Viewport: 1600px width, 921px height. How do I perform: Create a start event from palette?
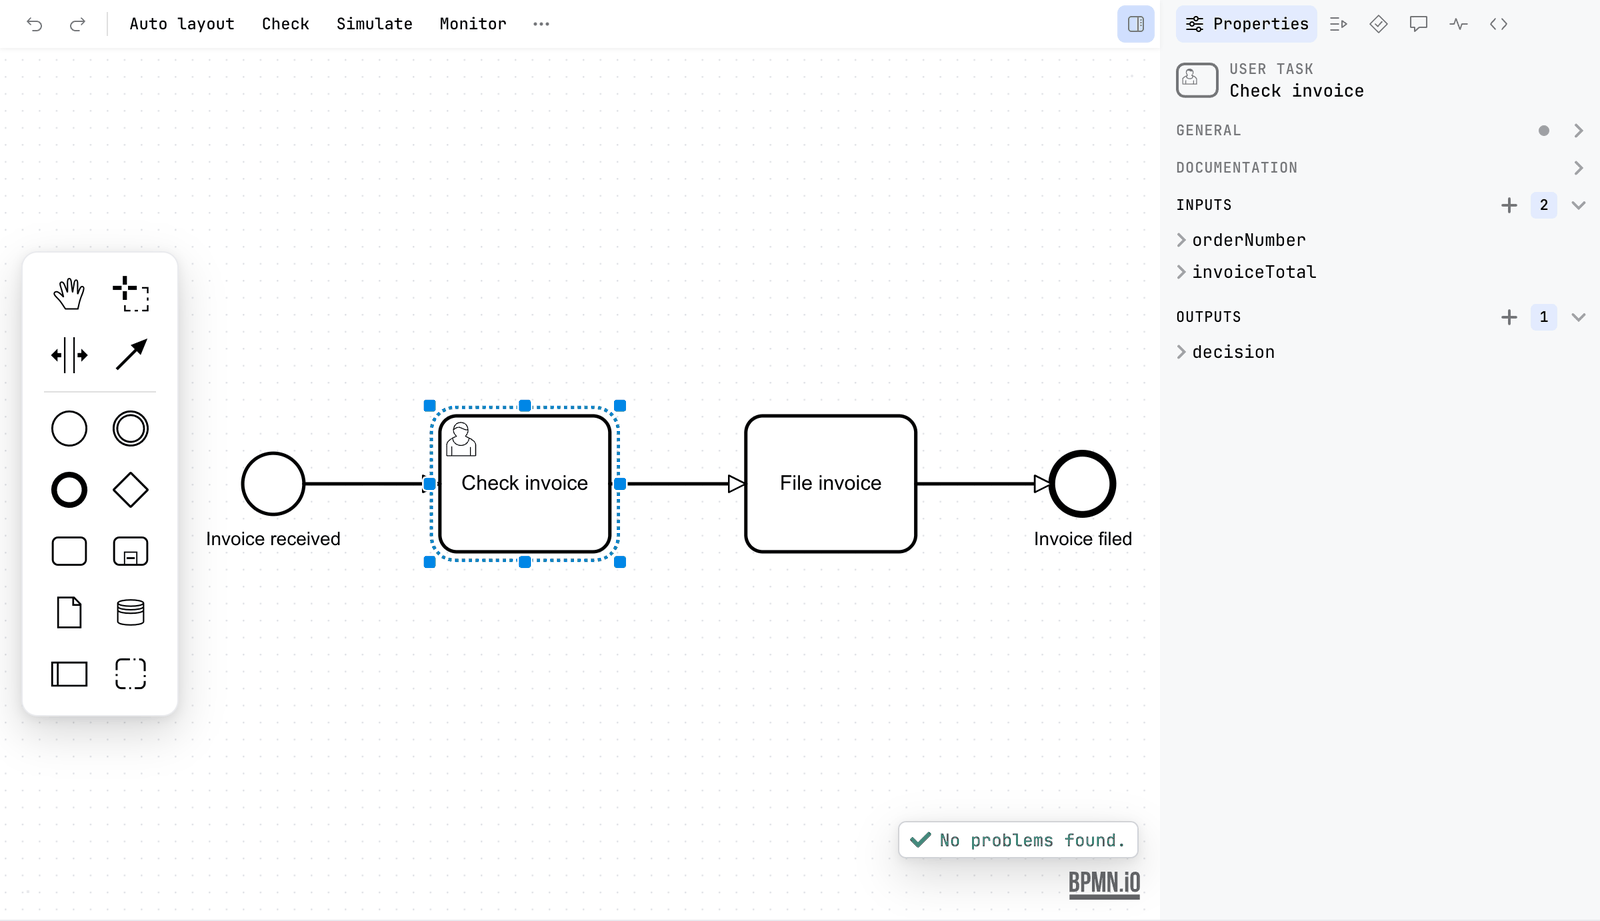69,429
